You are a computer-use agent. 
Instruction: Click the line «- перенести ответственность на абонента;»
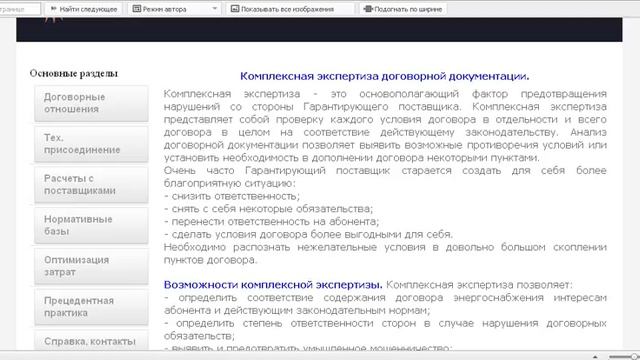(271, 222)
